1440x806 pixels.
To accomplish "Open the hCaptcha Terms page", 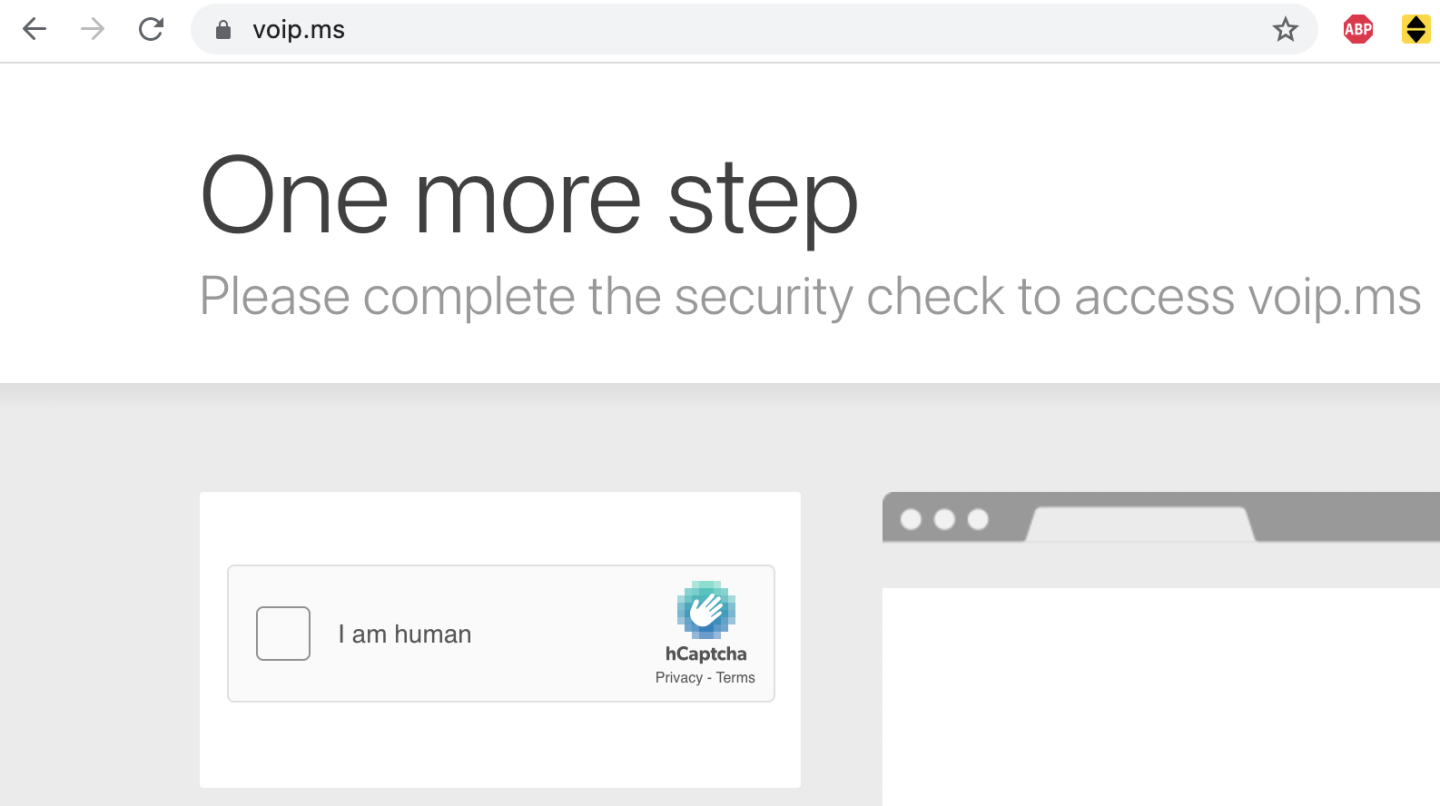I will point(736,677).
